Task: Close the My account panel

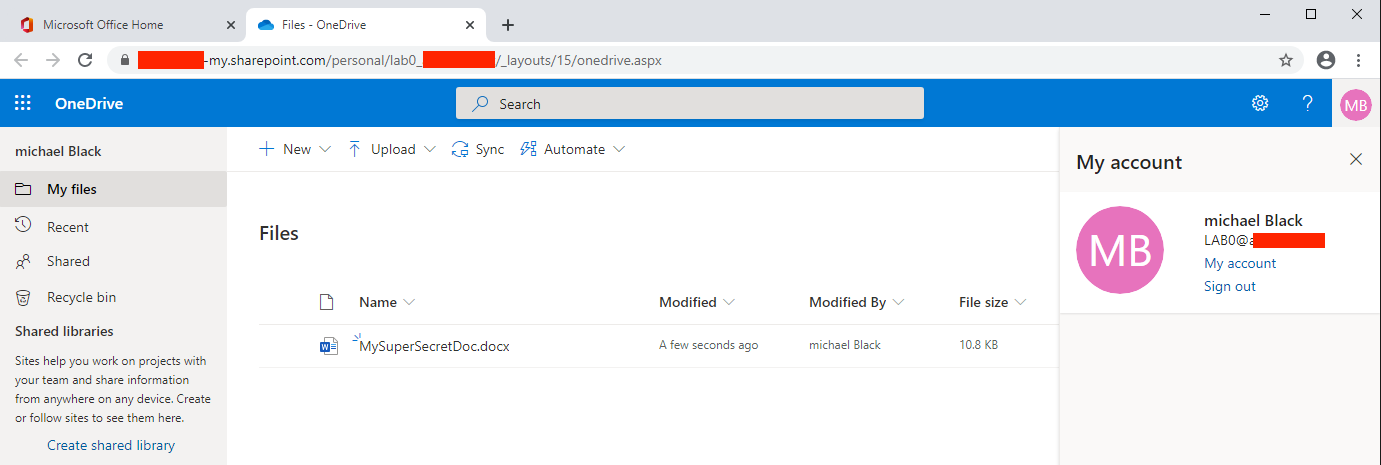Action: 1356,159
